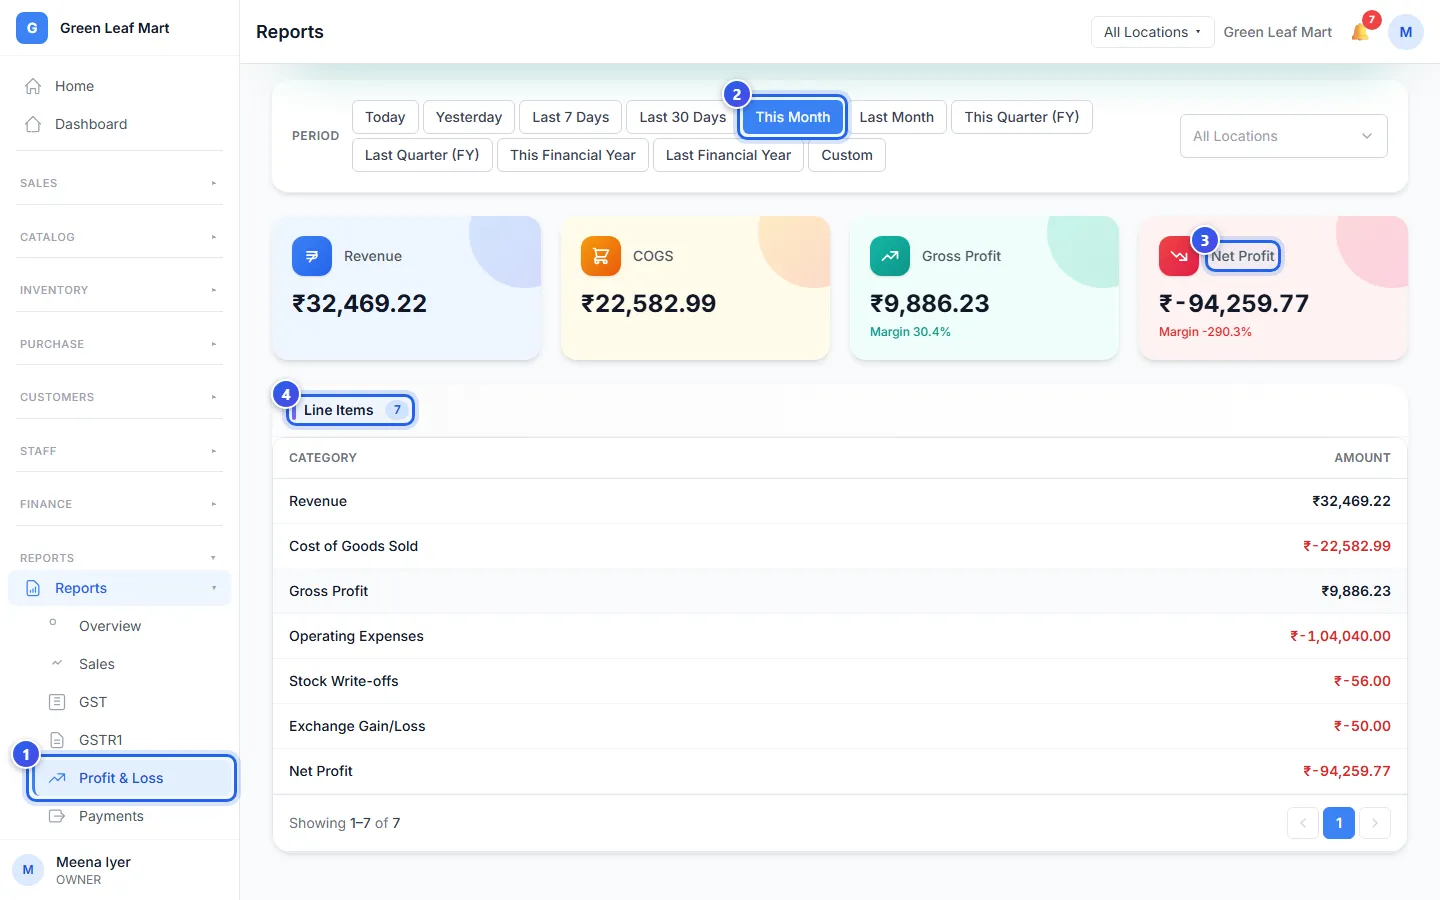Select the Last Month period
The height and width of the screenshot is (900, 1440).
click(x=897, y=117)
